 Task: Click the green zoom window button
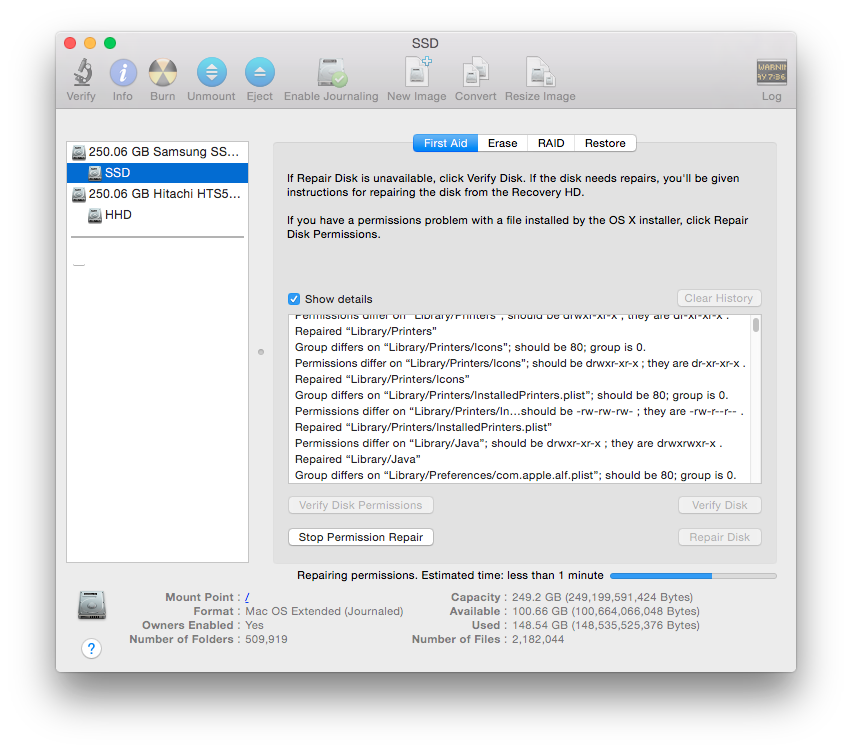(110, 43)
